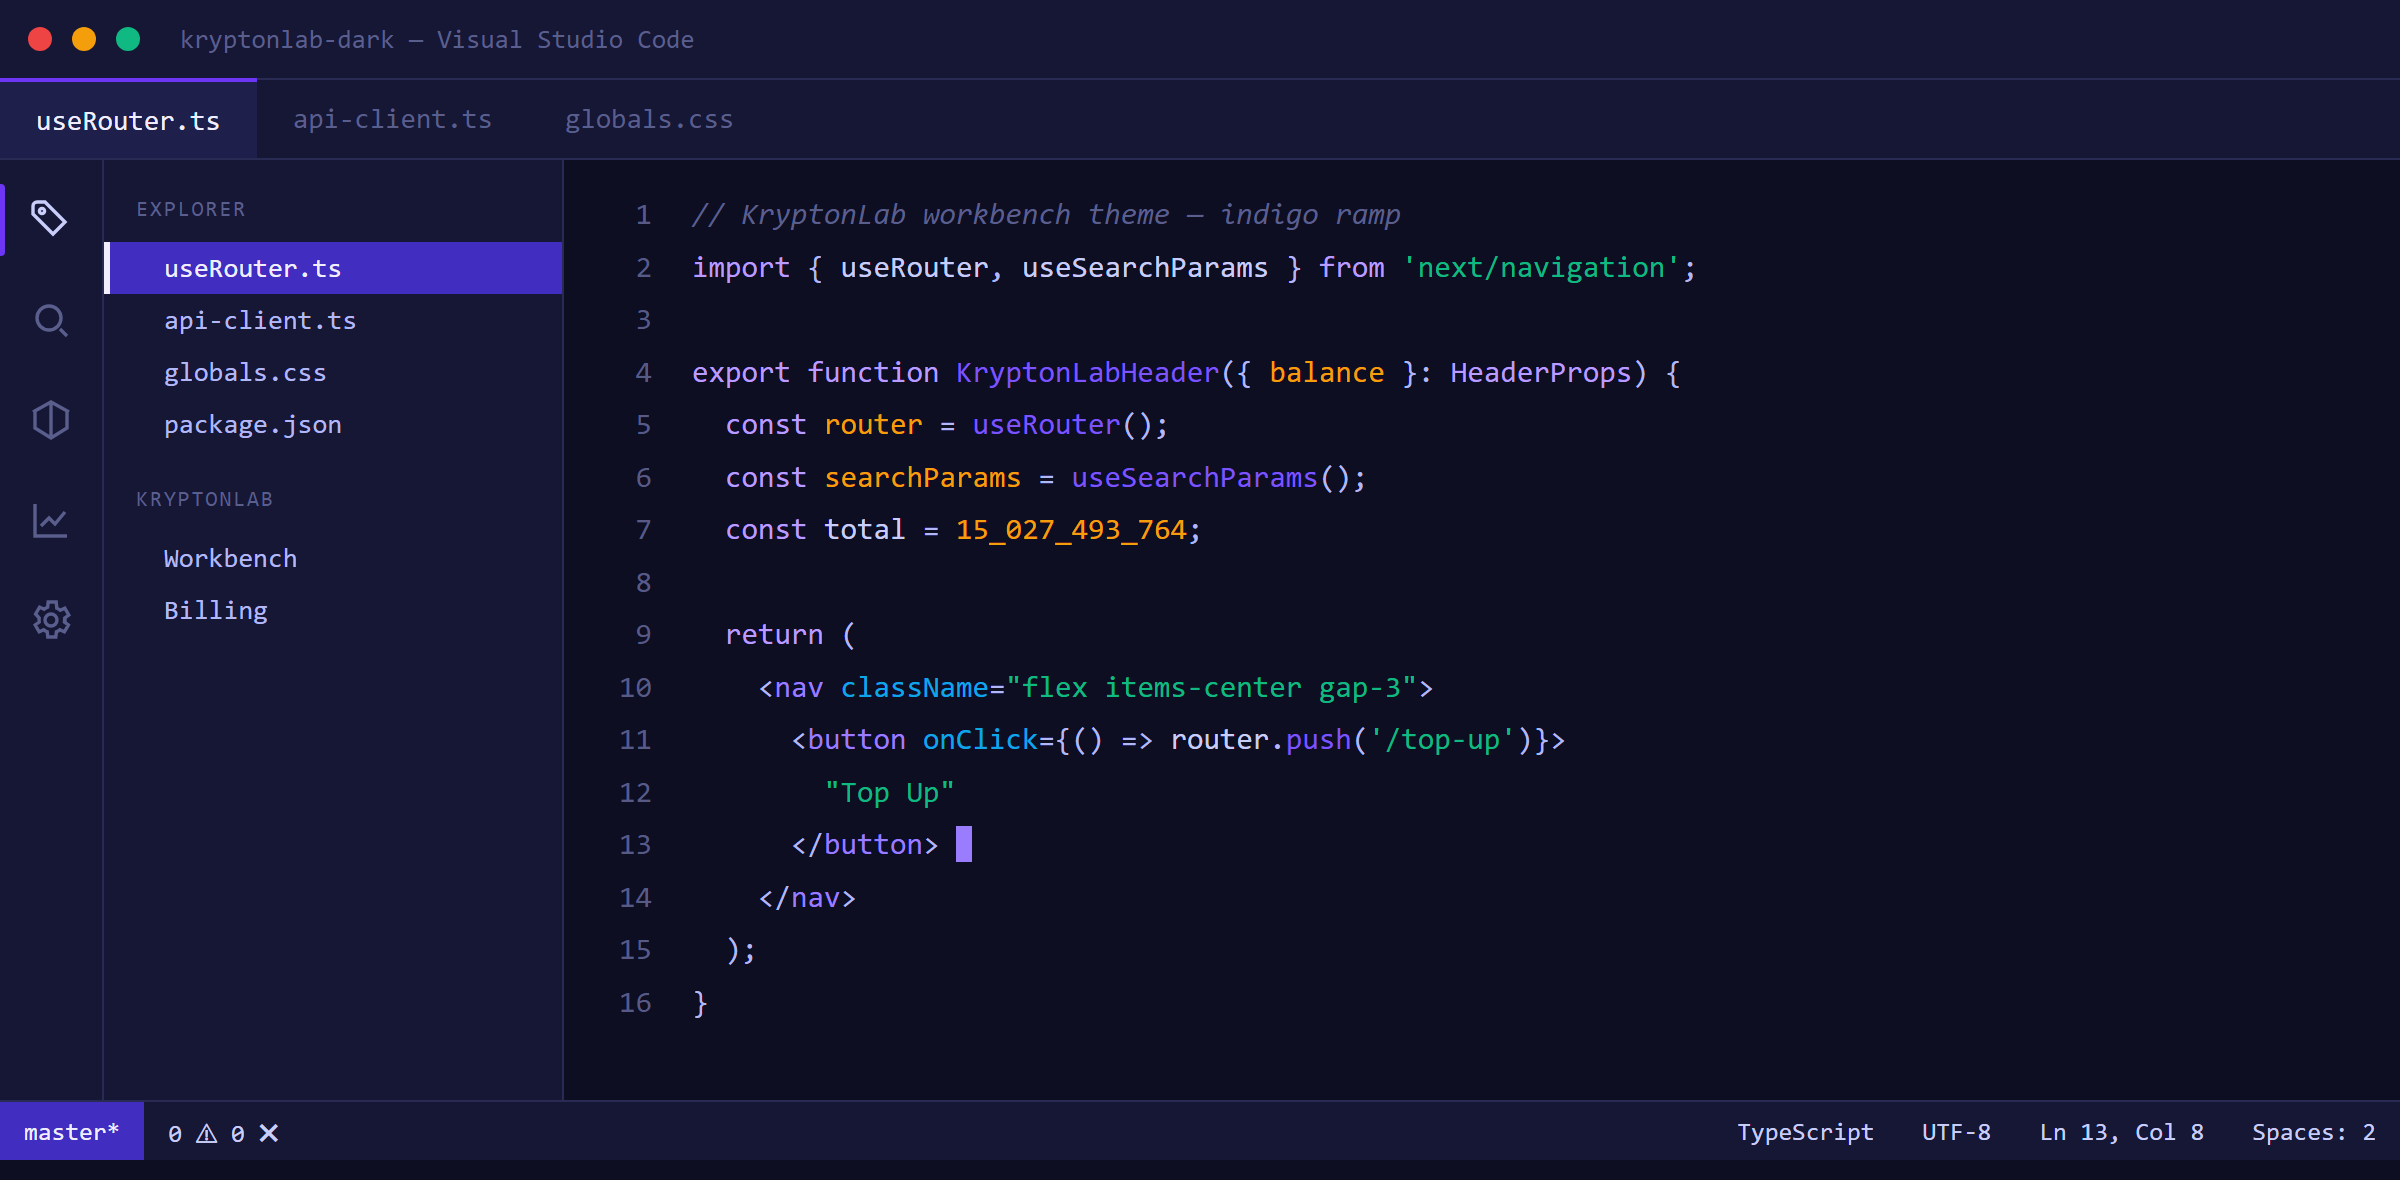
Task: Click the Ln 13, Col 8 position indicator
Action: coord(2121,1132)
